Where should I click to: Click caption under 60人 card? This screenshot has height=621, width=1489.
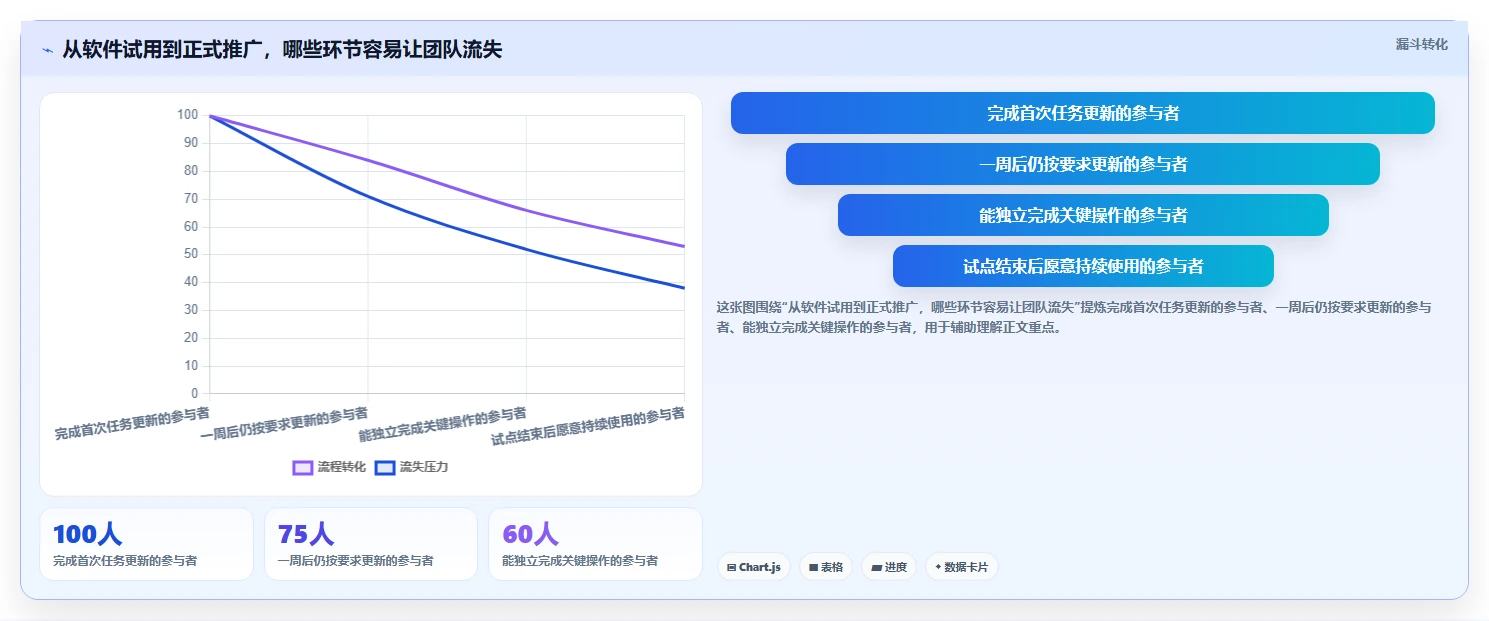click(x=580, y=561)
